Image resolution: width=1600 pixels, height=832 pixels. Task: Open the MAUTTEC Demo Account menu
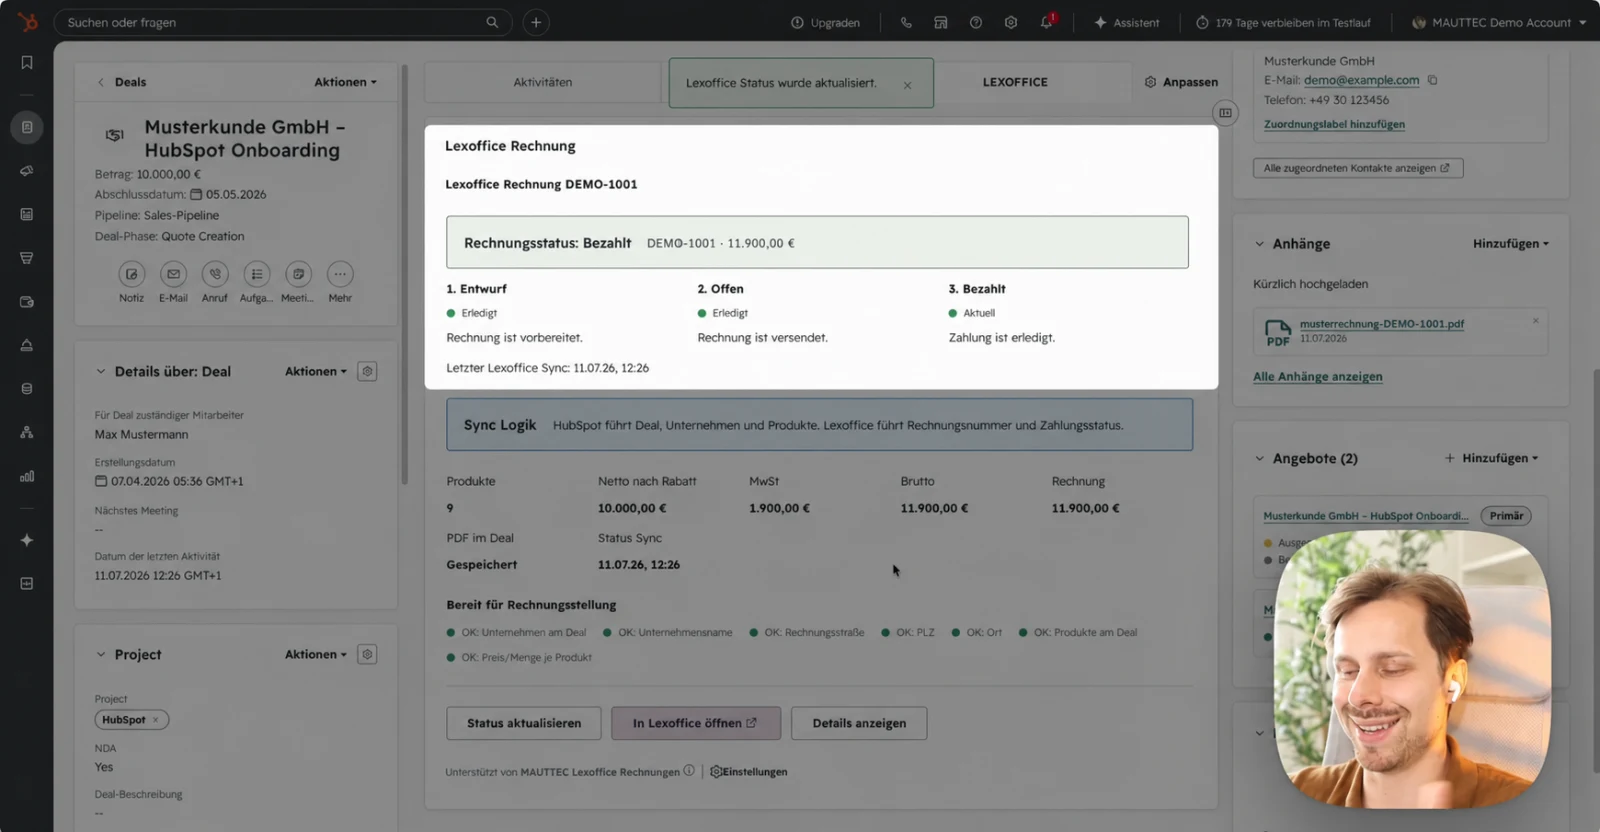coord(1499,22)
